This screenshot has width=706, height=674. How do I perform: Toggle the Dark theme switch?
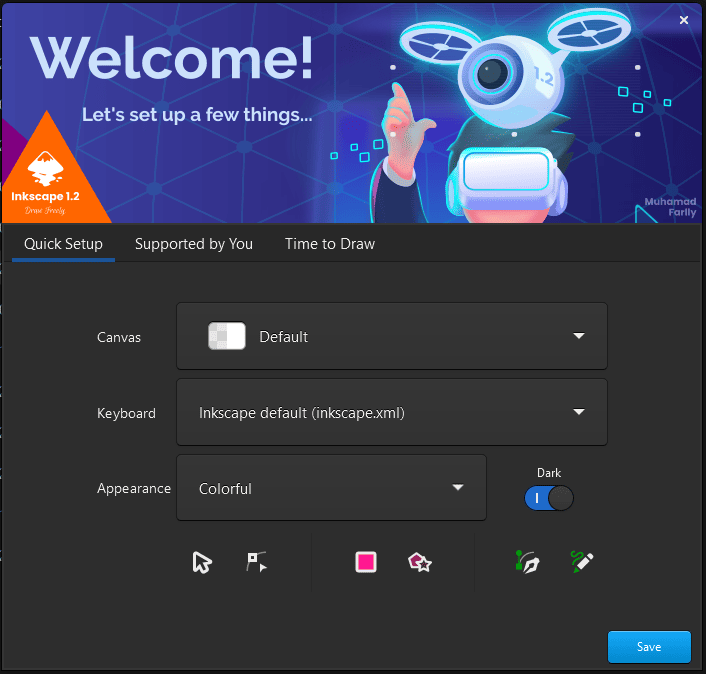[x=549, y=498]
